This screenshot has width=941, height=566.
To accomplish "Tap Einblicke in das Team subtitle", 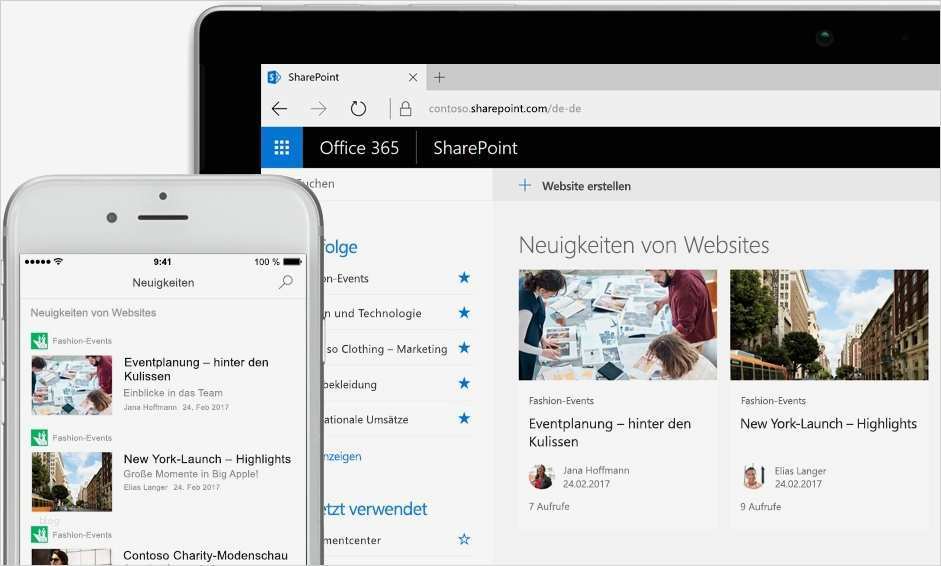I will click(x=173, y=393).
